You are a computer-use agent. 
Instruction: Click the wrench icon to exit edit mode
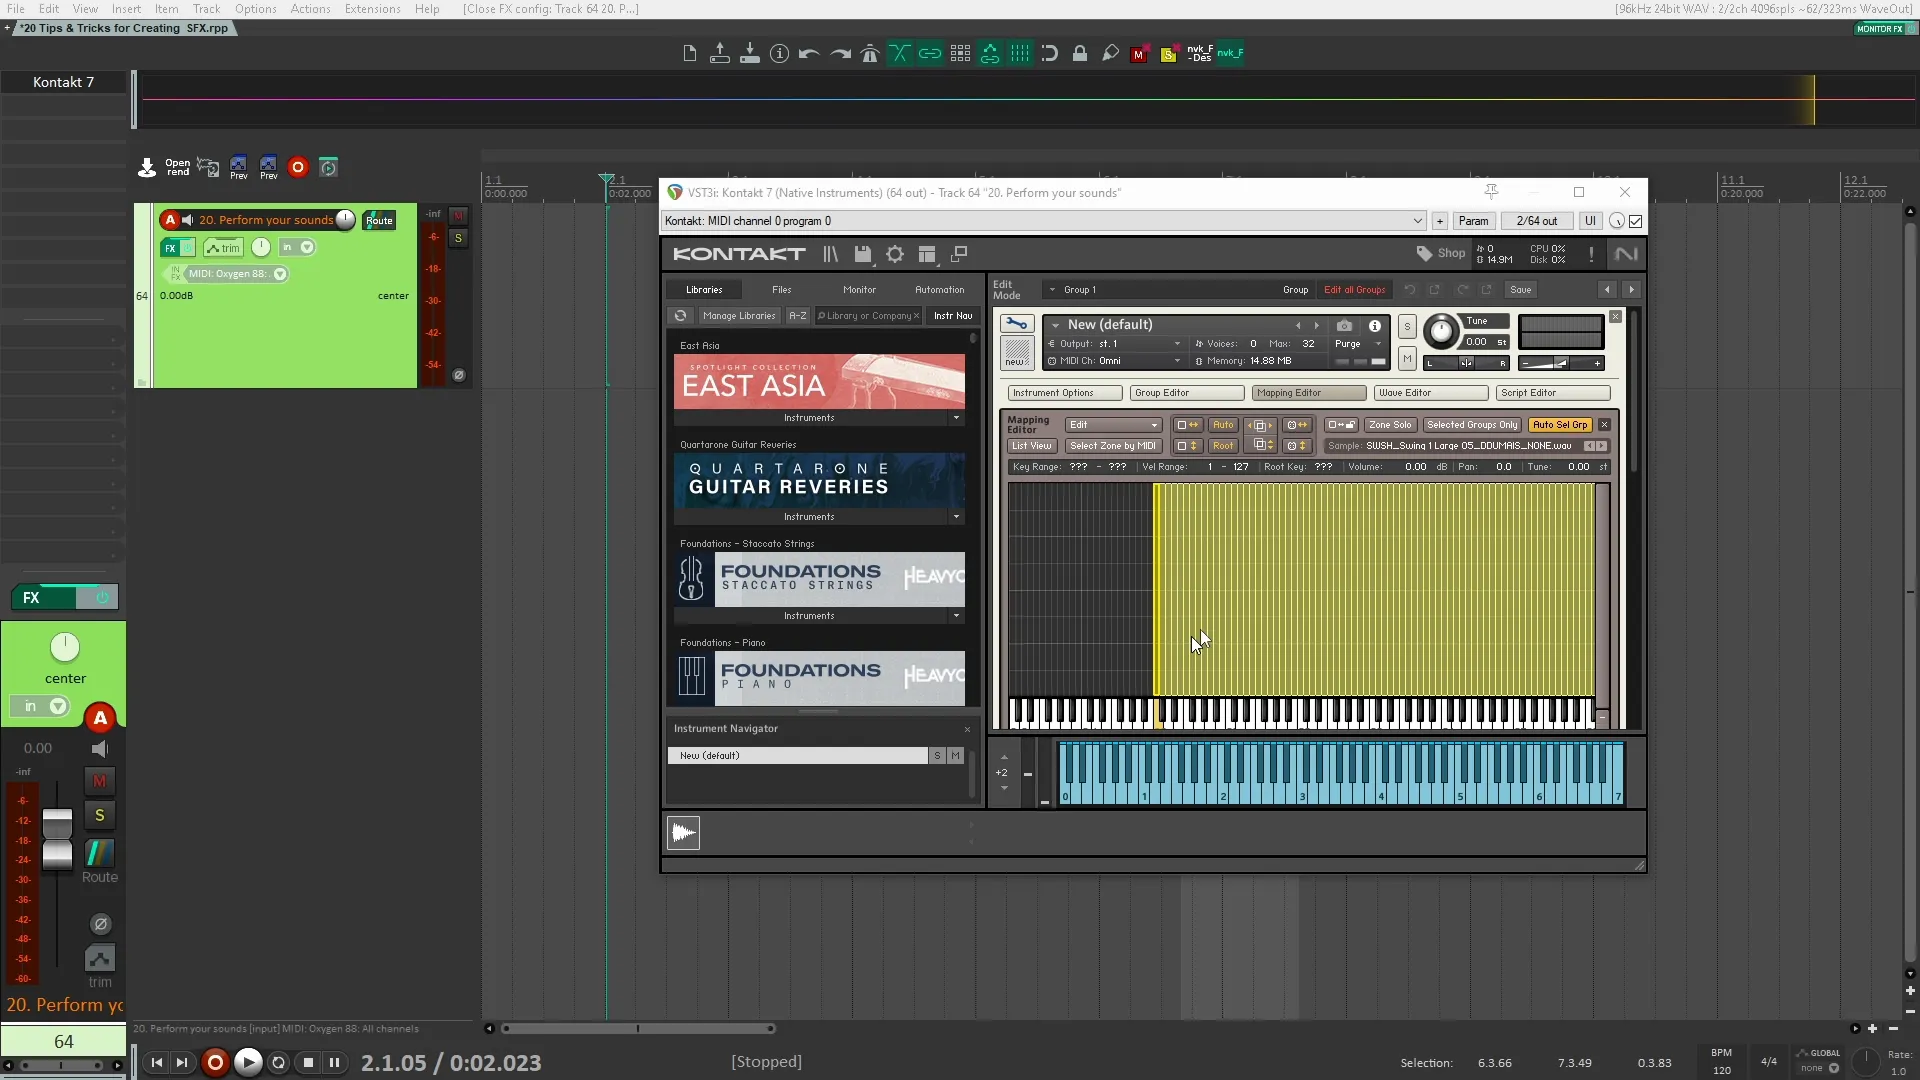pyautogui.click(x=1016, y=324)
